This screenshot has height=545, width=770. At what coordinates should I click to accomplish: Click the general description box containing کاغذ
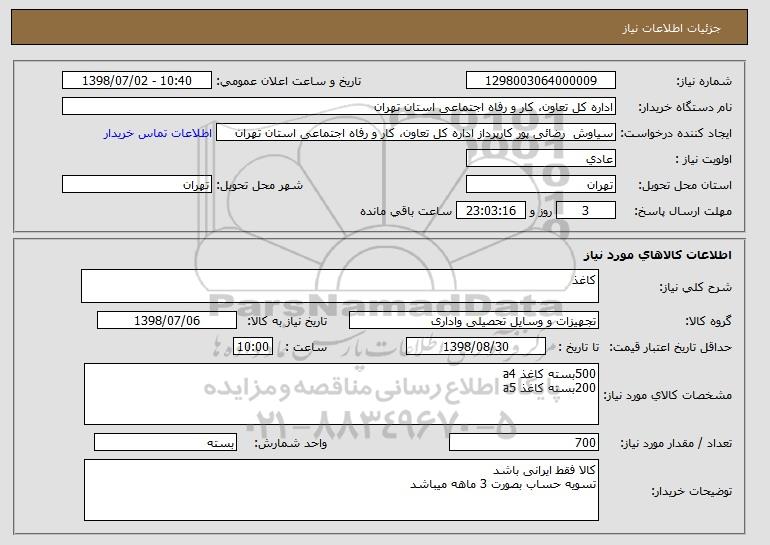(340, 286)
